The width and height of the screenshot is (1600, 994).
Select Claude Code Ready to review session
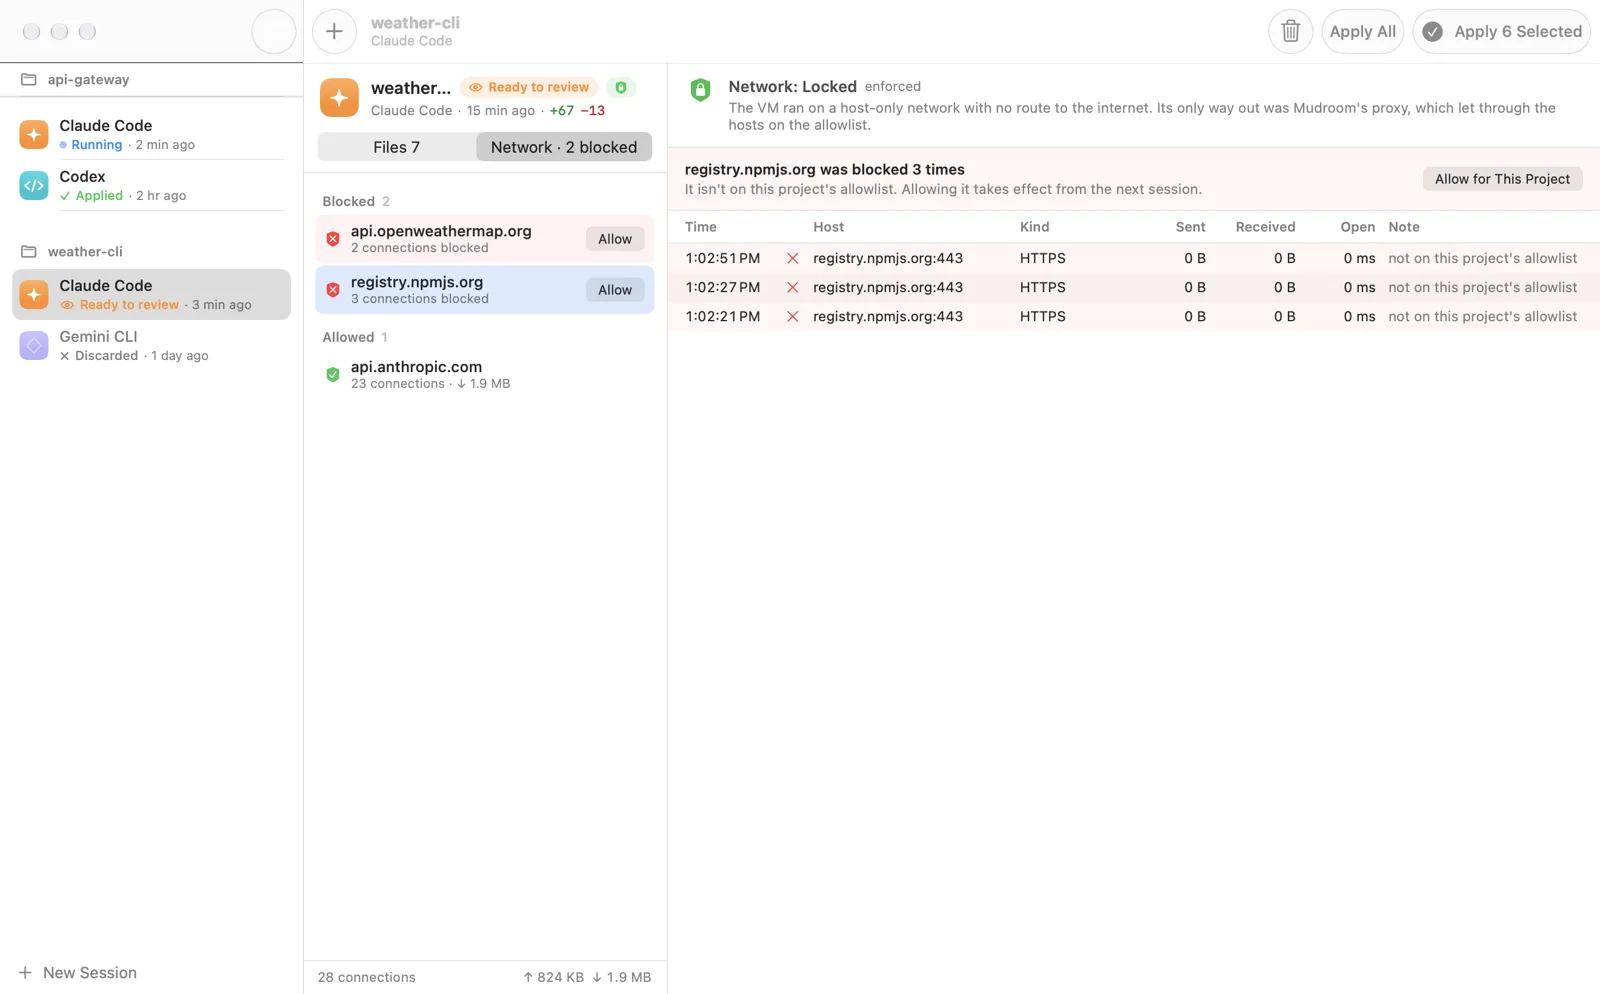(x=151, y=294)
